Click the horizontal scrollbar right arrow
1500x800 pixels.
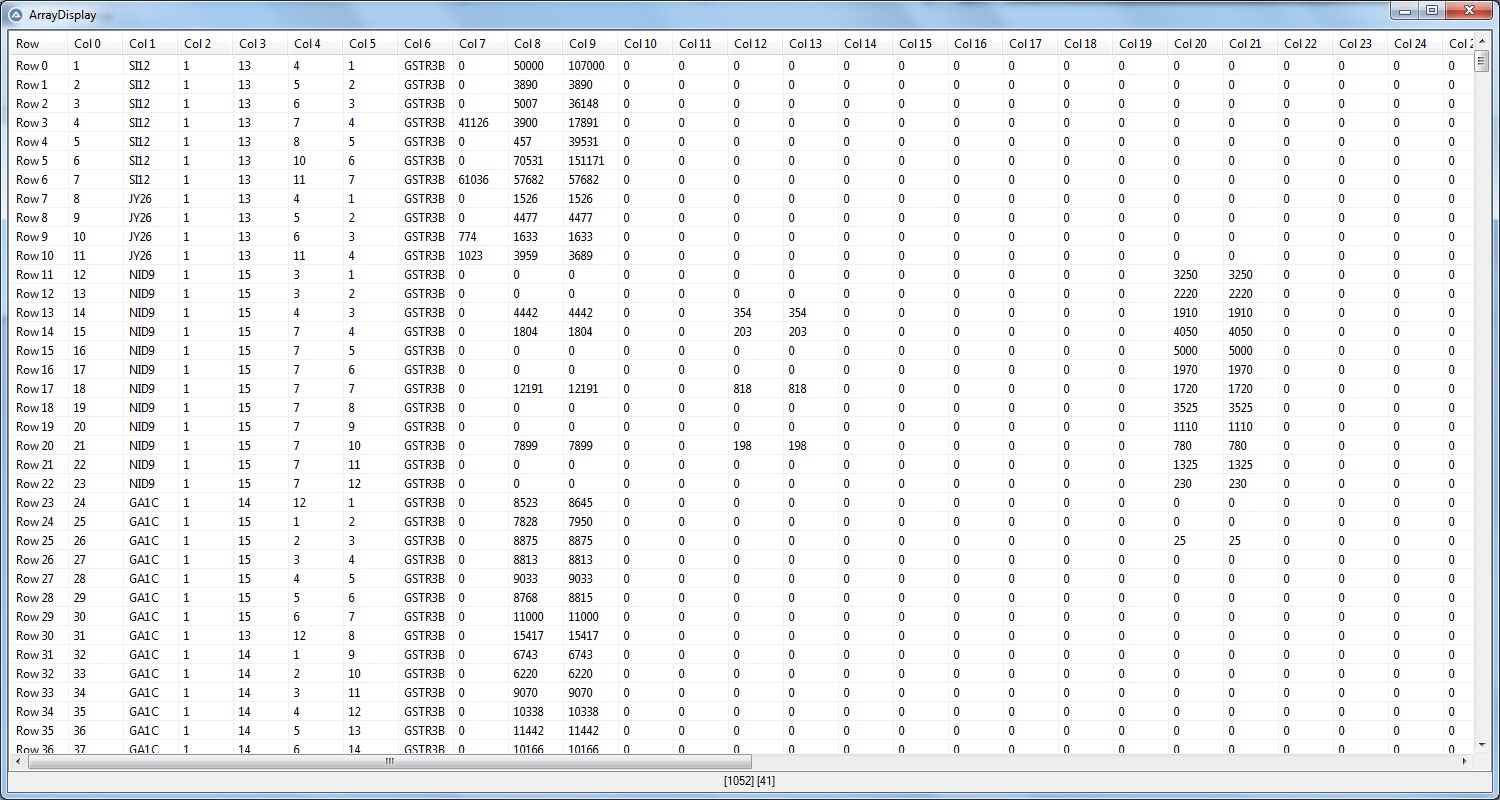(x=1465, y=761)
